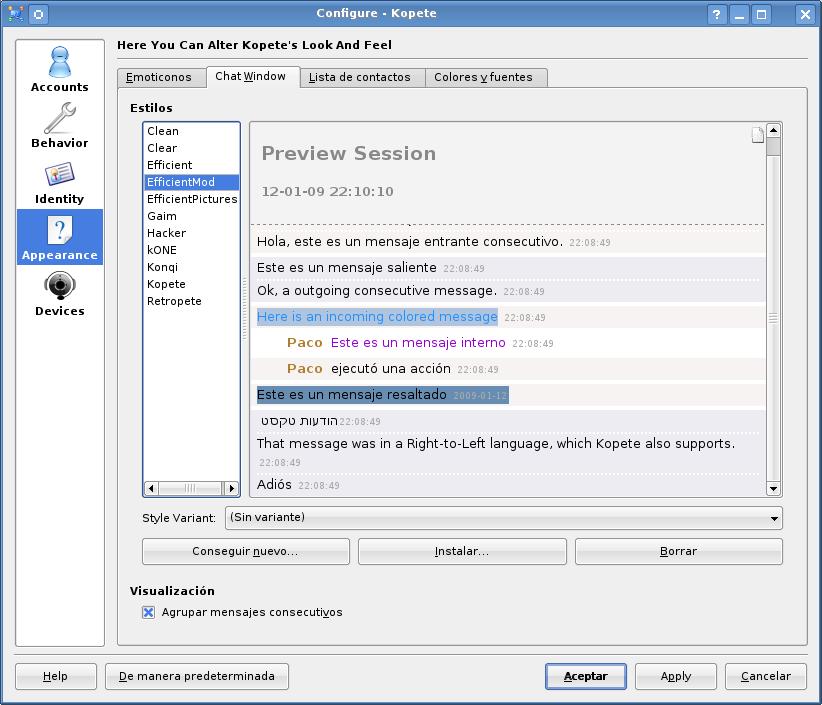This screenshot has height=705, width=822.
Task: Select the Hacker style
Action: pyautogui.click(x=191, y=233)
